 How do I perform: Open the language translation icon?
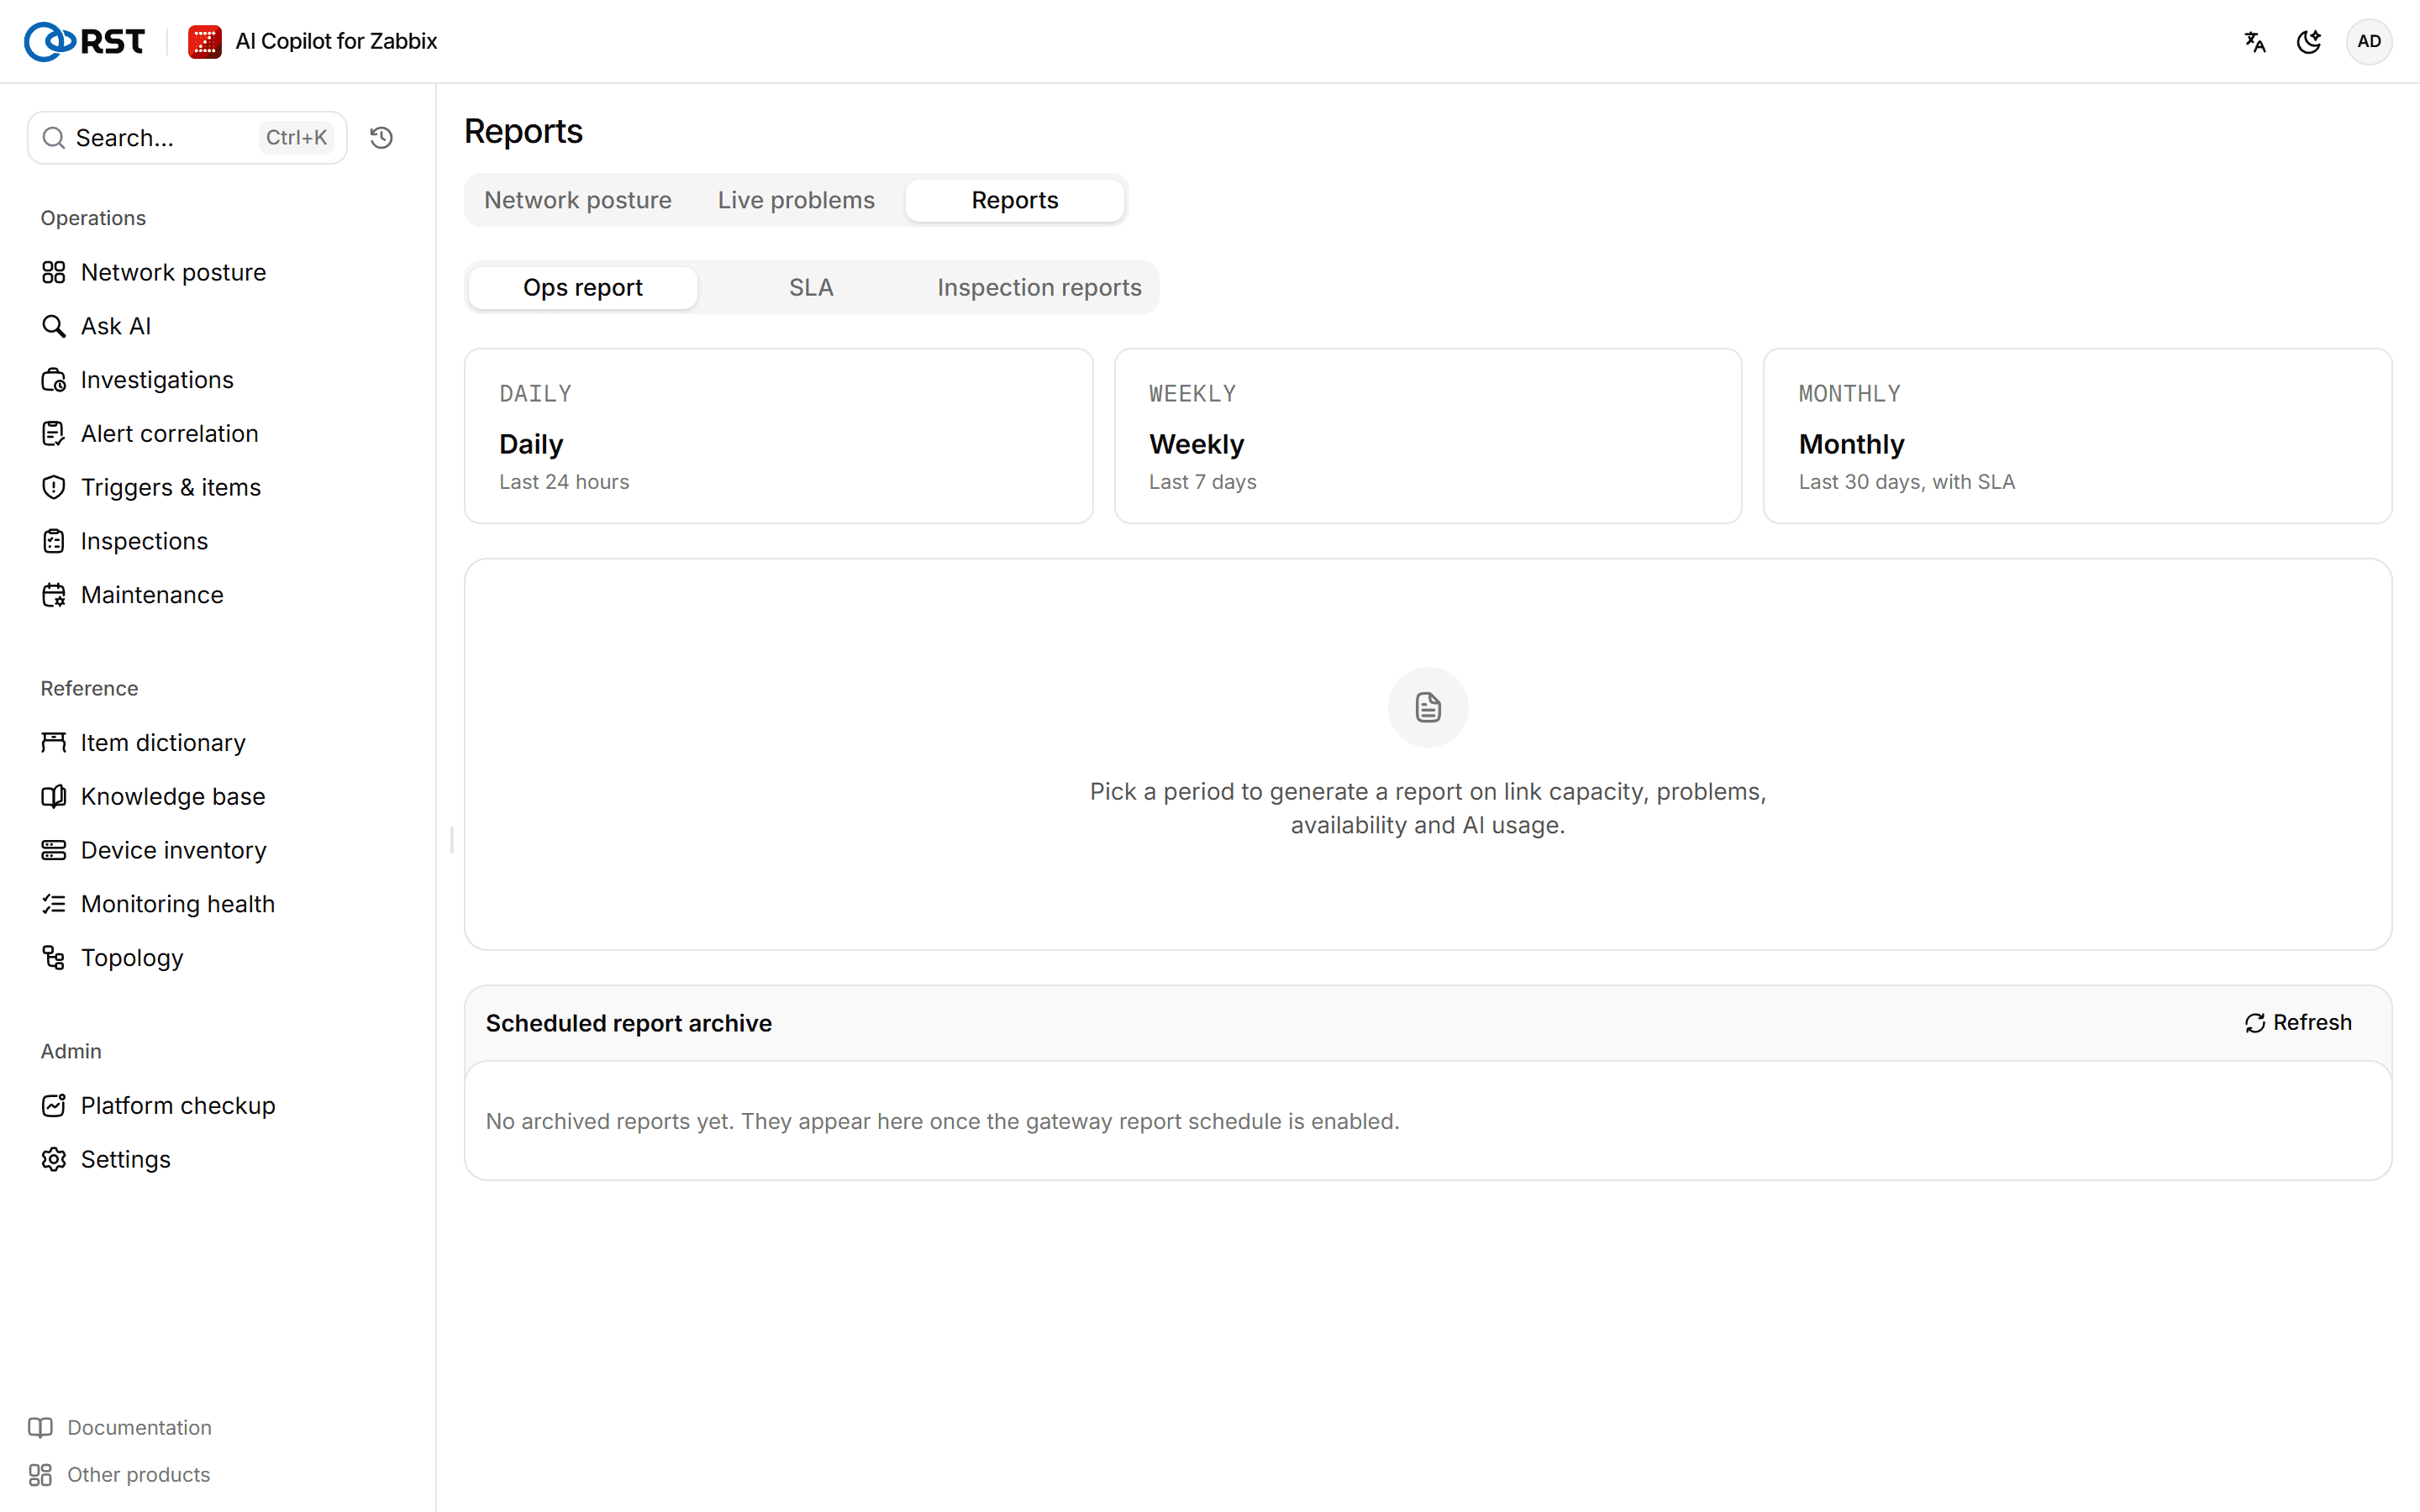2255,41
